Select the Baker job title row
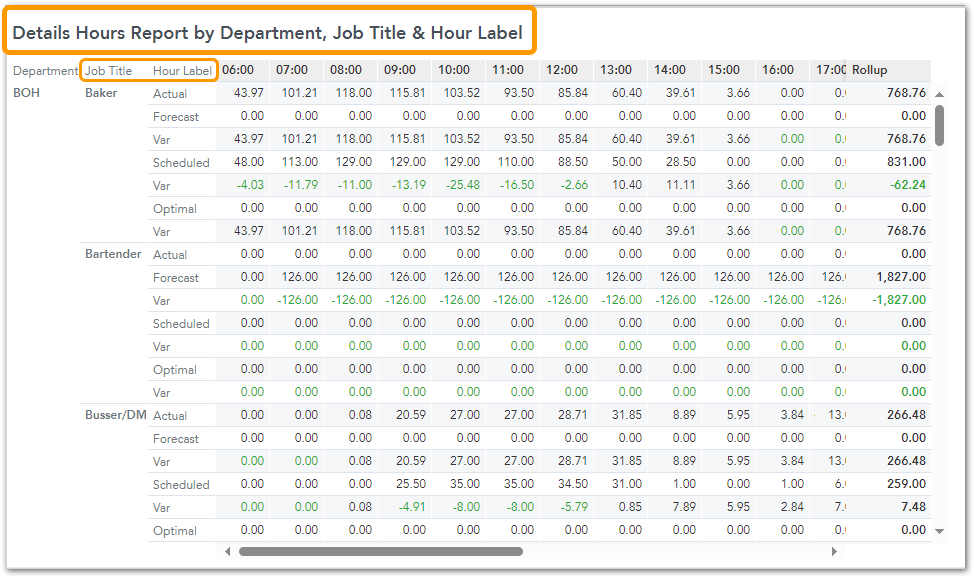Image resolution: width=974 pixels, height=578 pixels. pyautogui.click(x=101, y=93)
